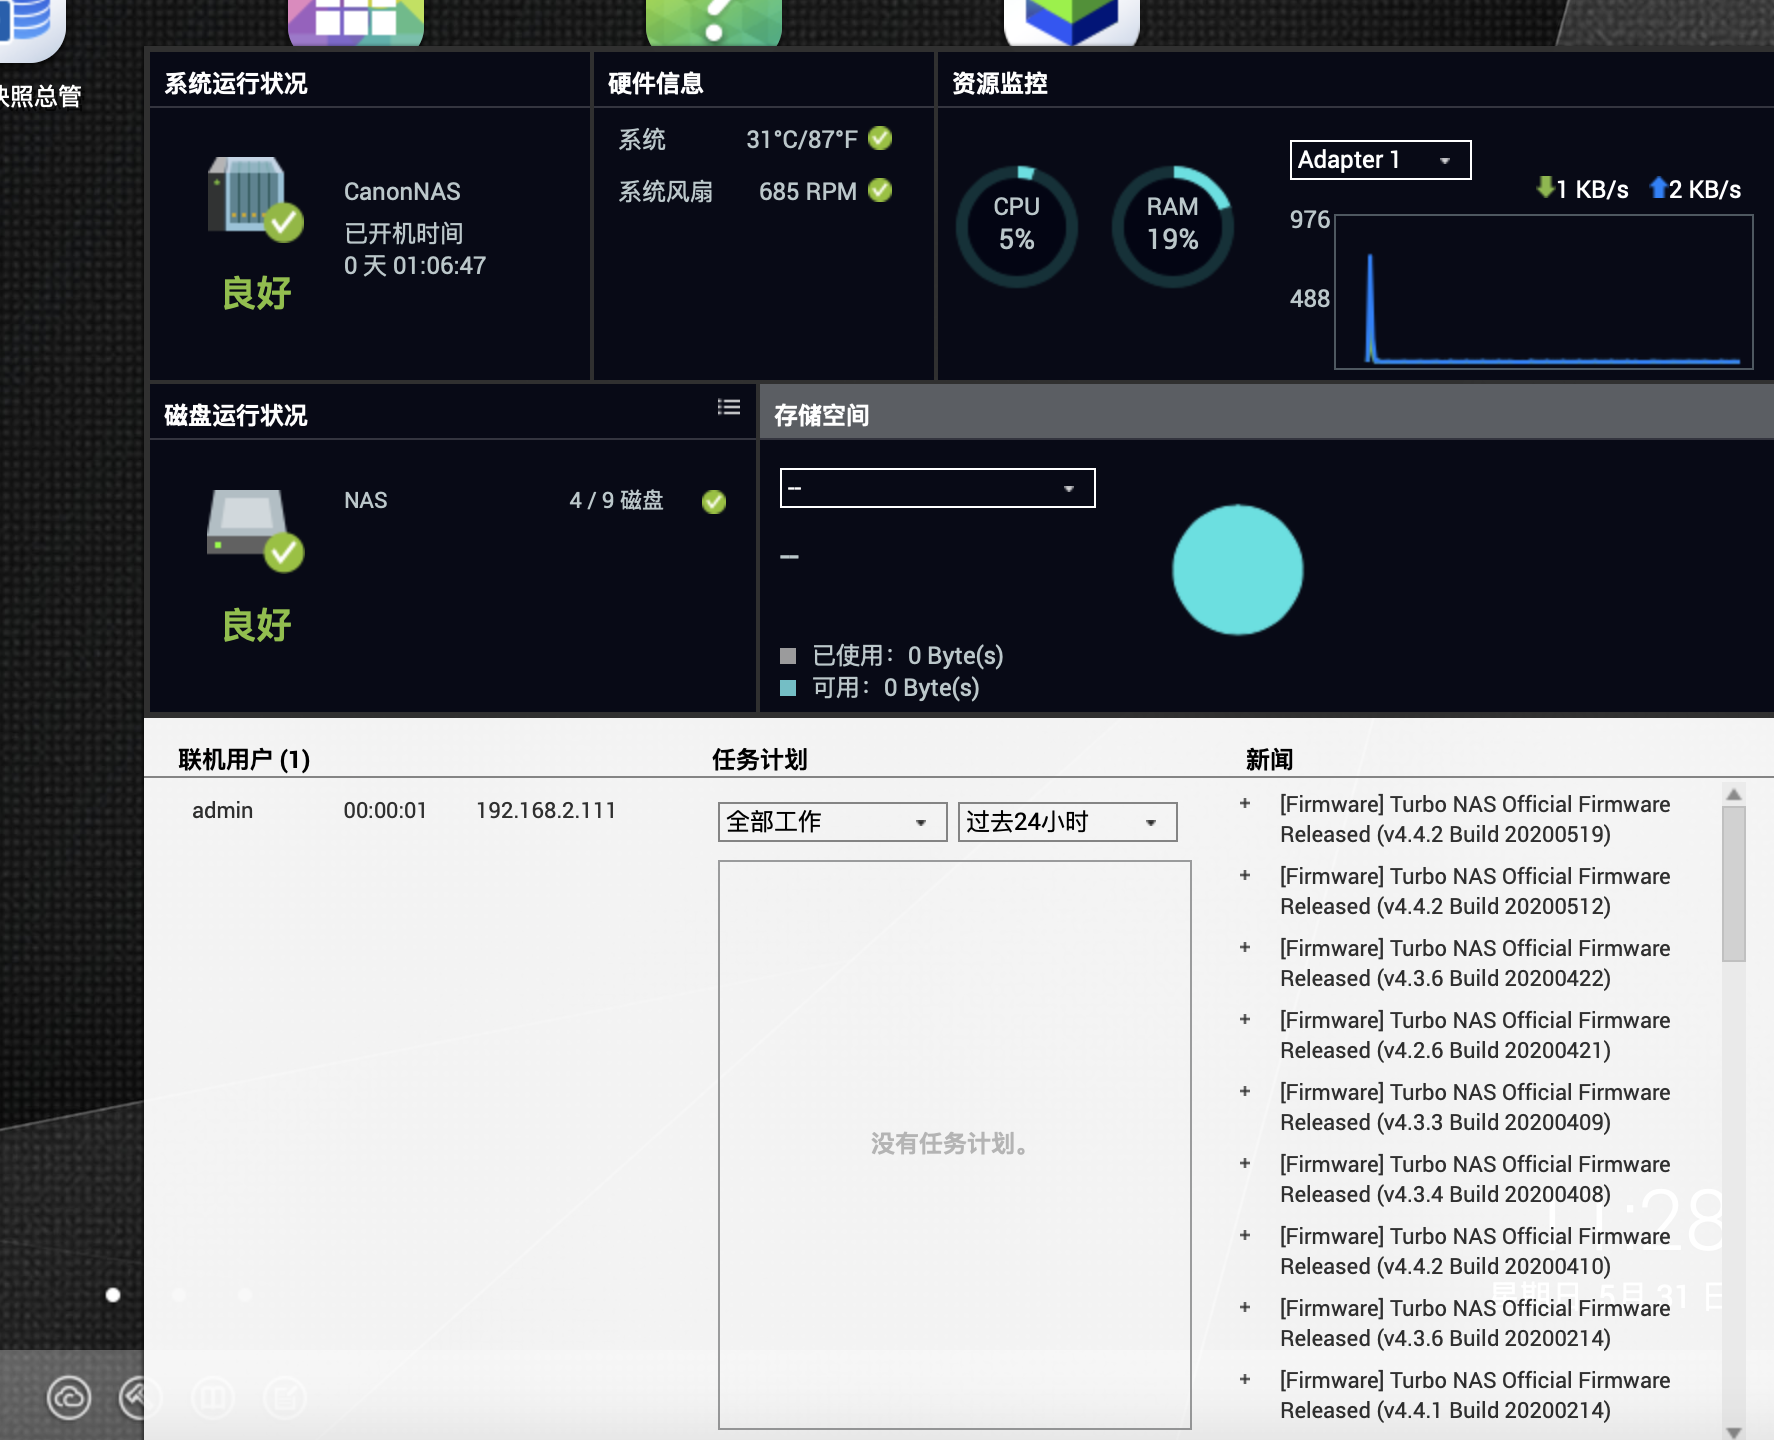Open the storage volume selection dropdown
The image size is (1774, 1440).
point(937,488)
